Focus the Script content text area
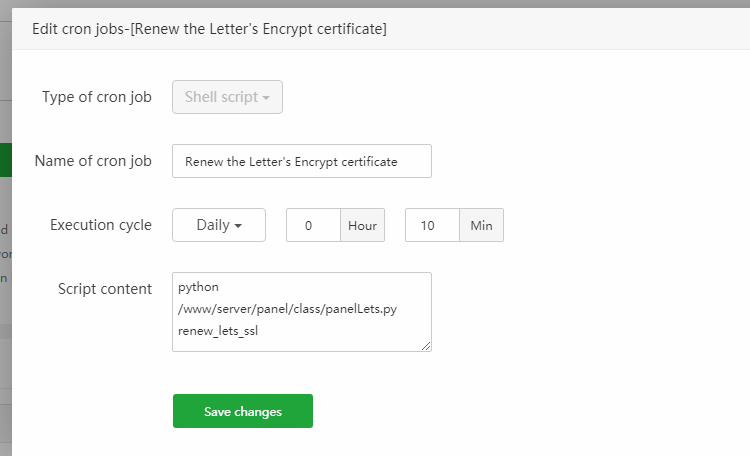This screenshot has height=456, width=750. click(301, 311)
